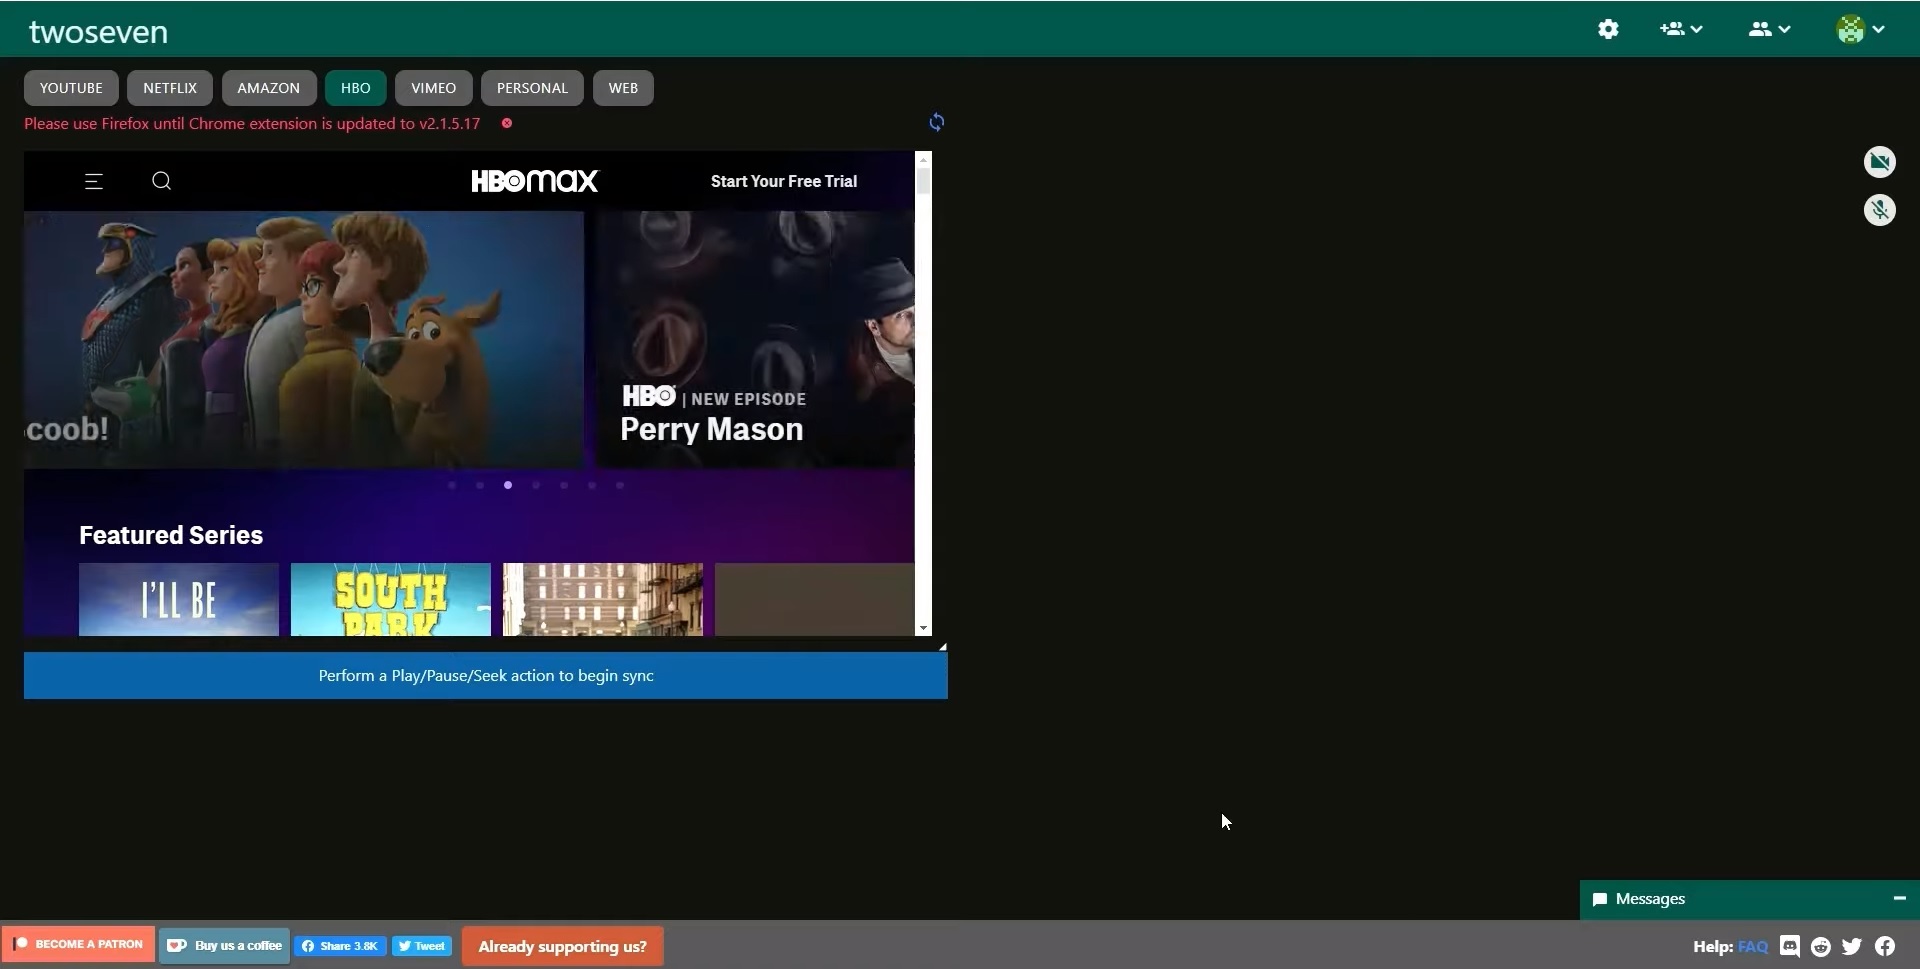Toggle the webcam on/off button

(1880, 162)
